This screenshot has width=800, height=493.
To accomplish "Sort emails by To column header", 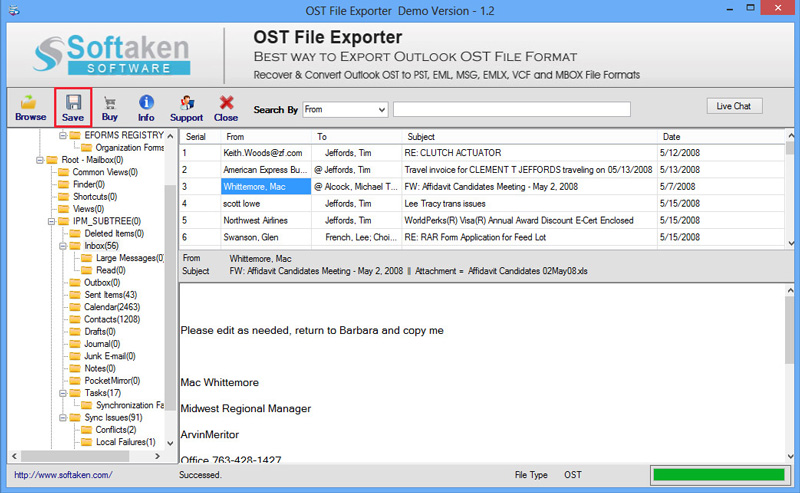I will tap(357, 137).
